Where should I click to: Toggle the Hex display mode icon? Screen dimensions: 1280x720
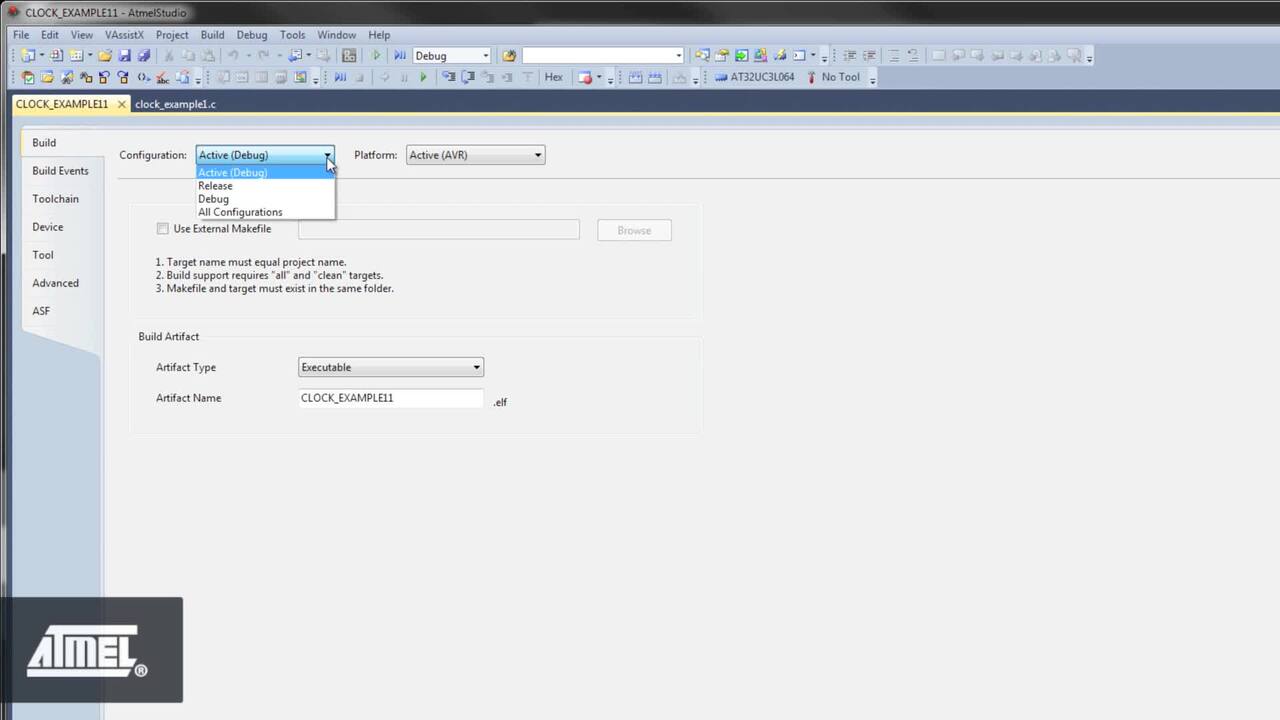coord(554,77)
